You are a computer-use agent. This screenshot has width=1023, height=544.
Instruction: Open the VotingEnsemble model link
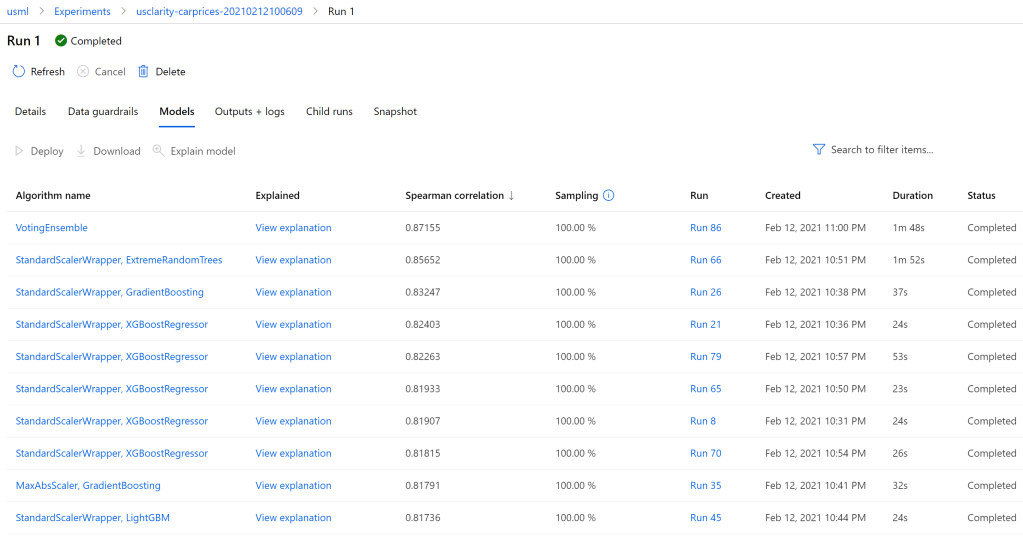pyautogui.click(x=52, y=228)
